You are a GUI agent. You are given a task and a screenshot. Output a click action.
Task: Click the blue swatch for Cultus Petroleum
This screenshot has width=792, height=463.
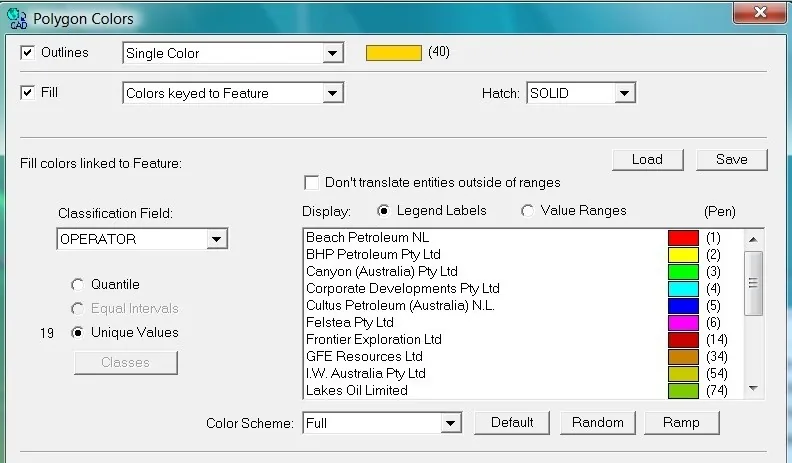[x=683, y=305]
